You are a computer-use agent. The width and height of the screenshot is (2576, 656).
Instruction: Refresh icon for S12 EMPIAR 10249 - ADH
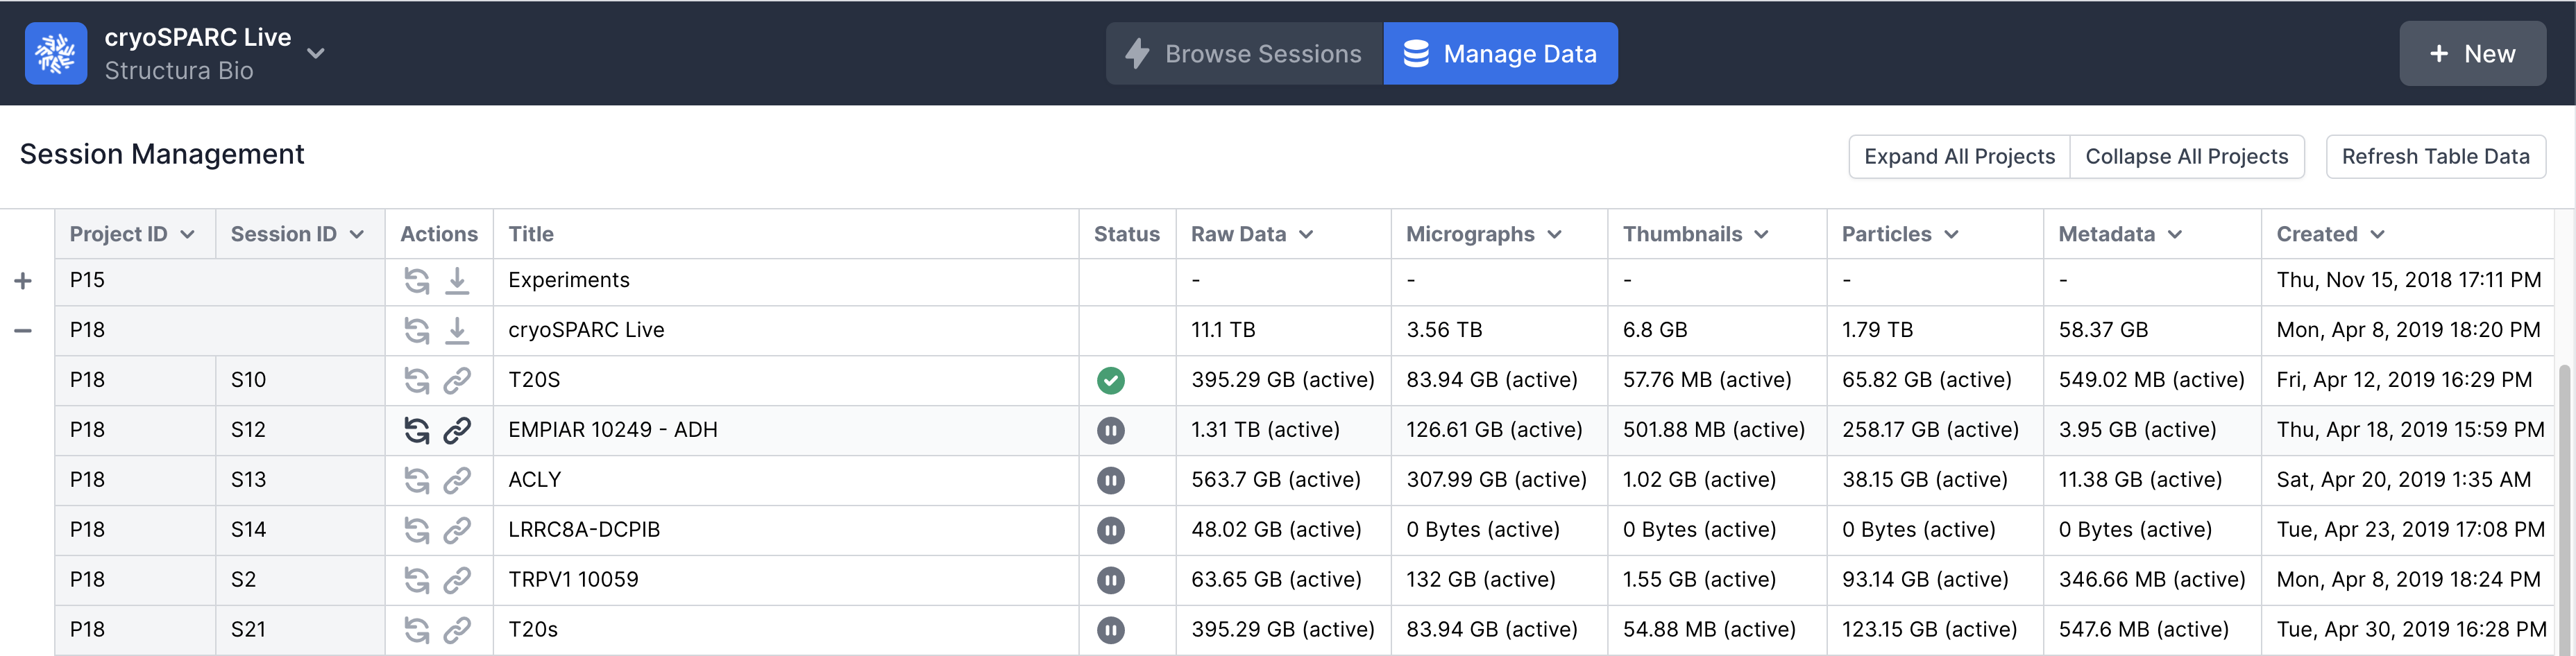[x=417, y=431]
